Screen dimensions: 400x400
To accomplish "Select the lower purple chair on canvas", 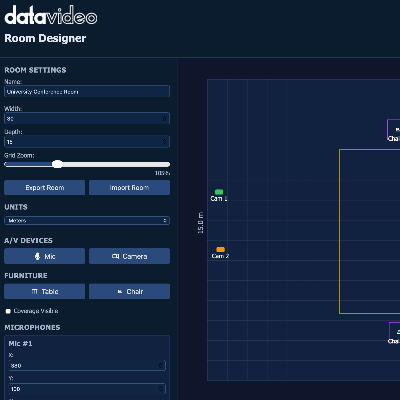I will (395, 331).
